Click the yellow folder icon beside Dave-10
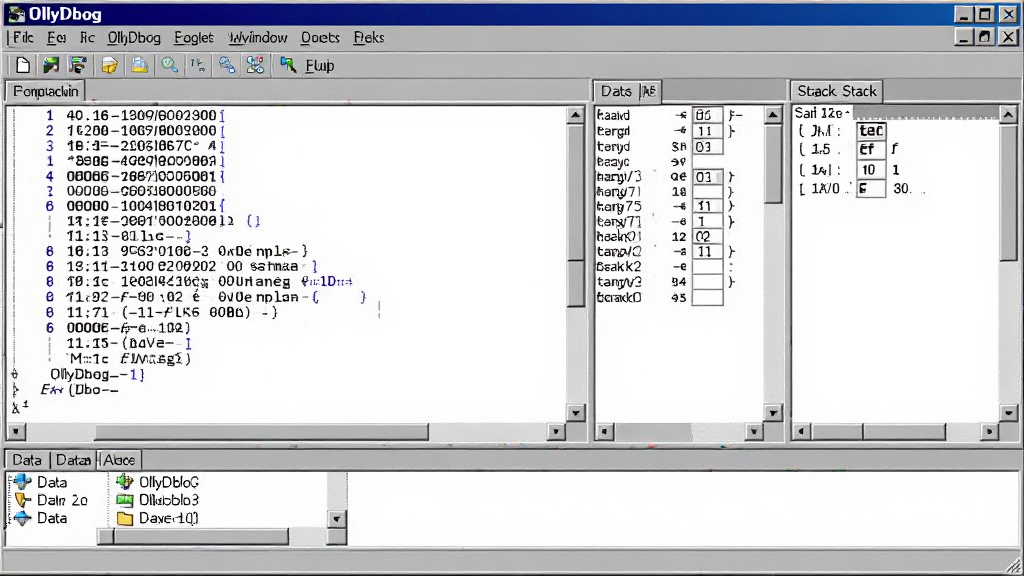The width and height of the screenshot is (1024, 576). coord(125,519)
